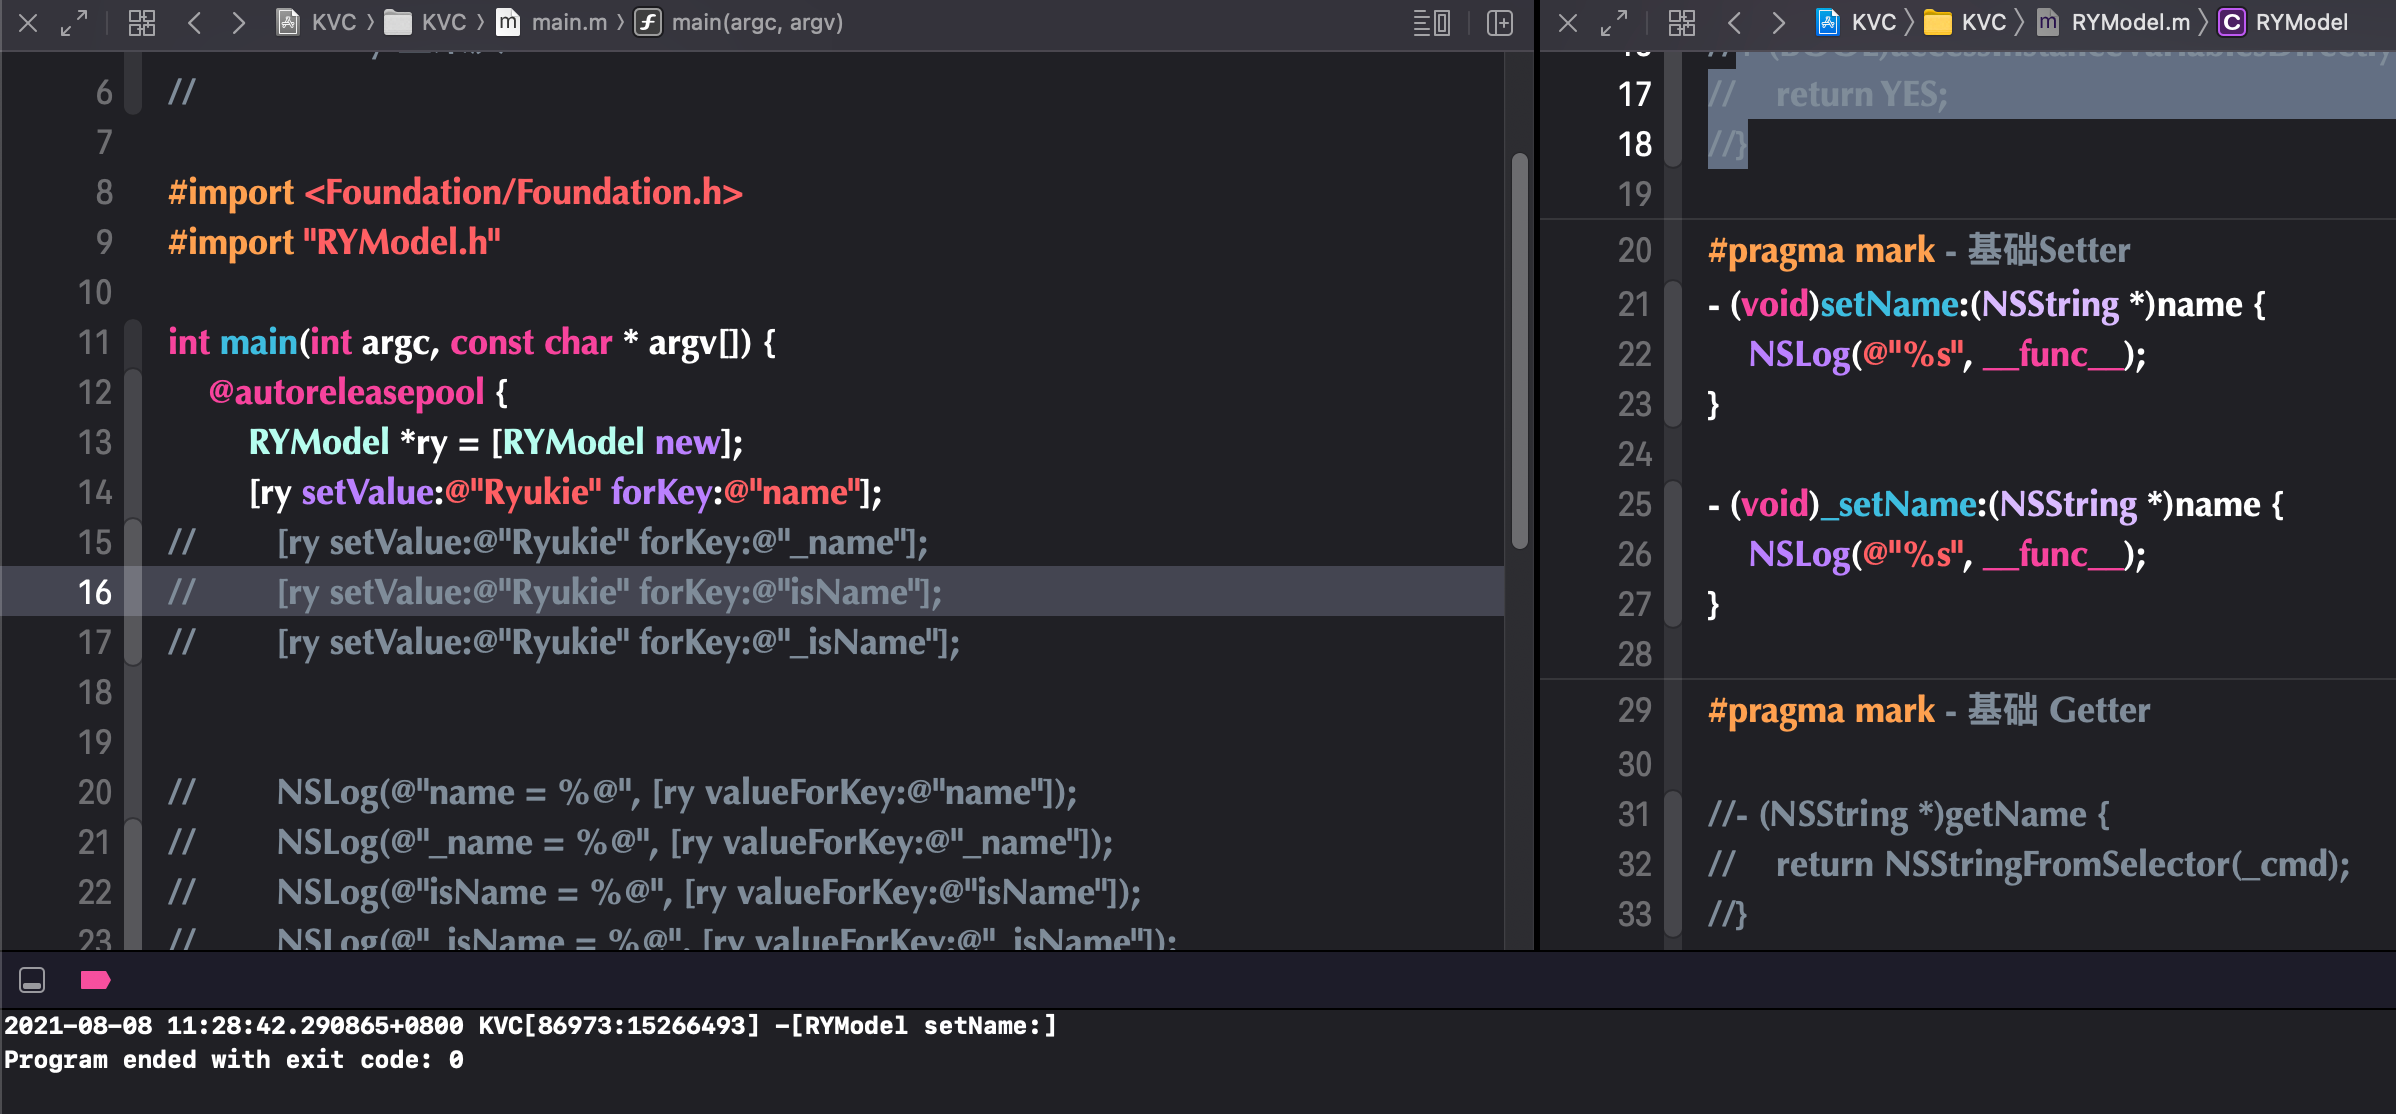Open KVC folder in right jump bar
This screenshot has height=1114, width=2396.
[x=1966, y=22]
